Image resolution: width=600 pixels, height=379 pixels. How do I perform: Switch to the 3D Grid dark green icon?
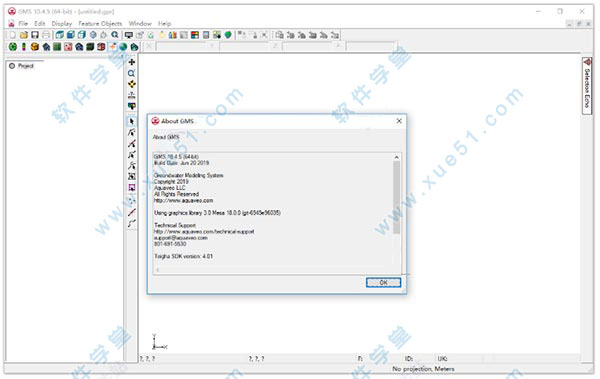click(90, 47)
